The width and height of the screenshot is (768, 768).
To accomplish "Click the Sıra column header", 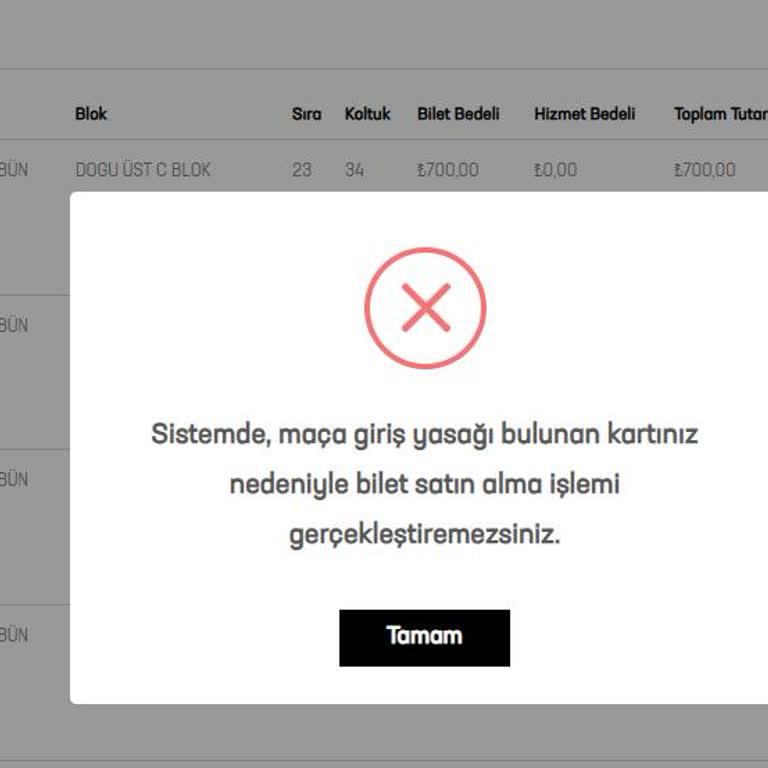I will click(307, 114).
